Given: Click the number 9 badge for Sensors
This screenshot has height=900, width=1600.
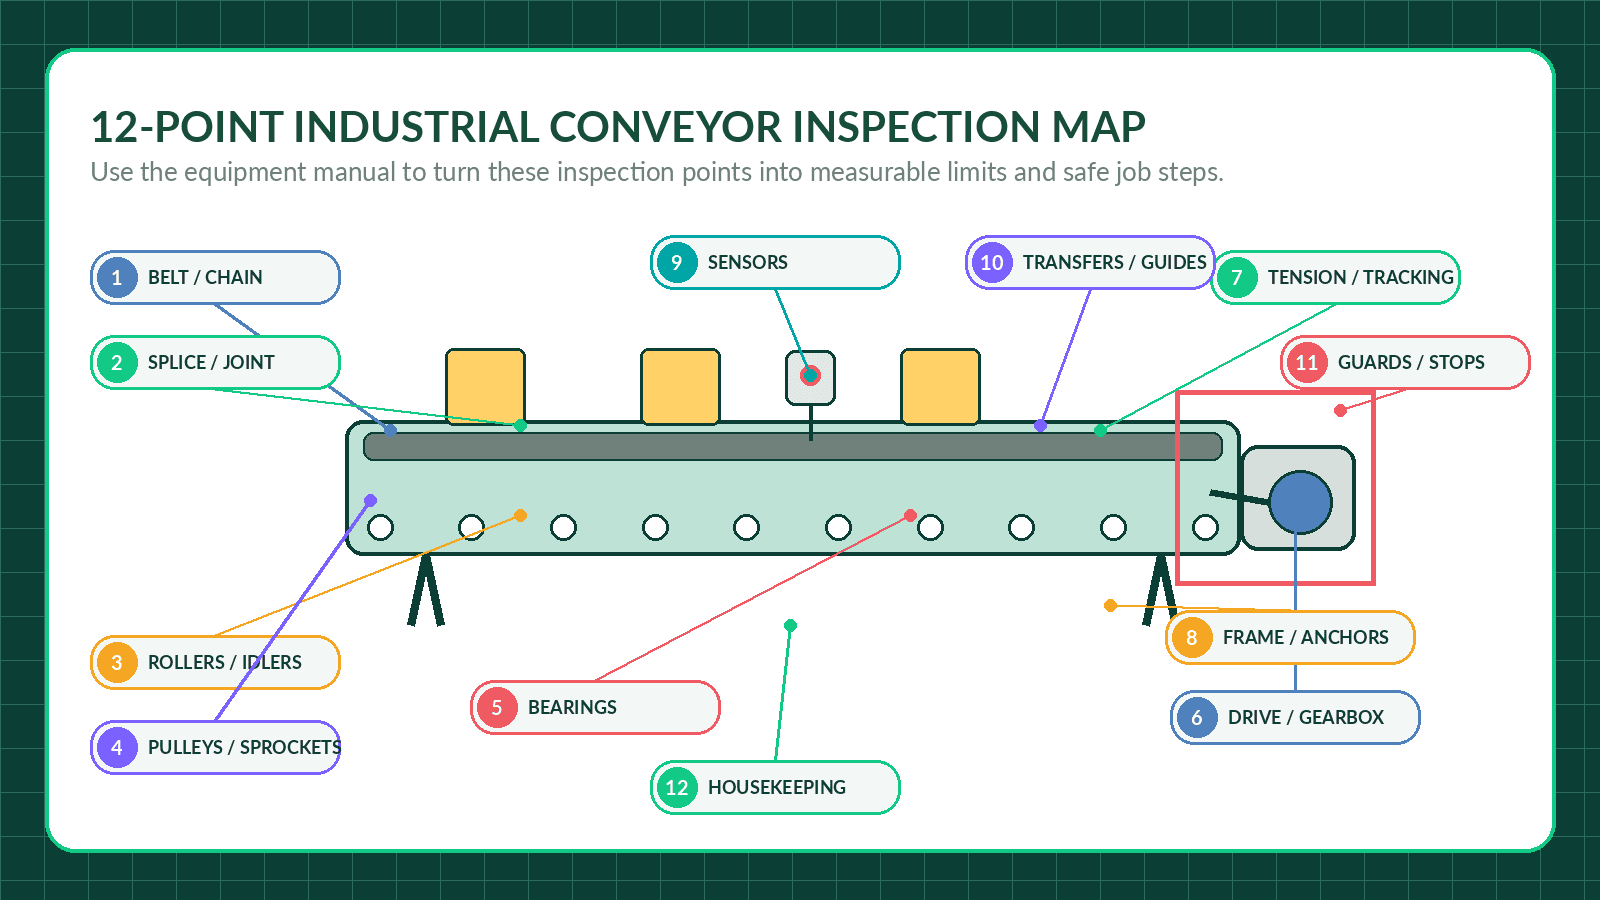Looking at the screenshot, I should pyautogui.click(x=677, y=262).
